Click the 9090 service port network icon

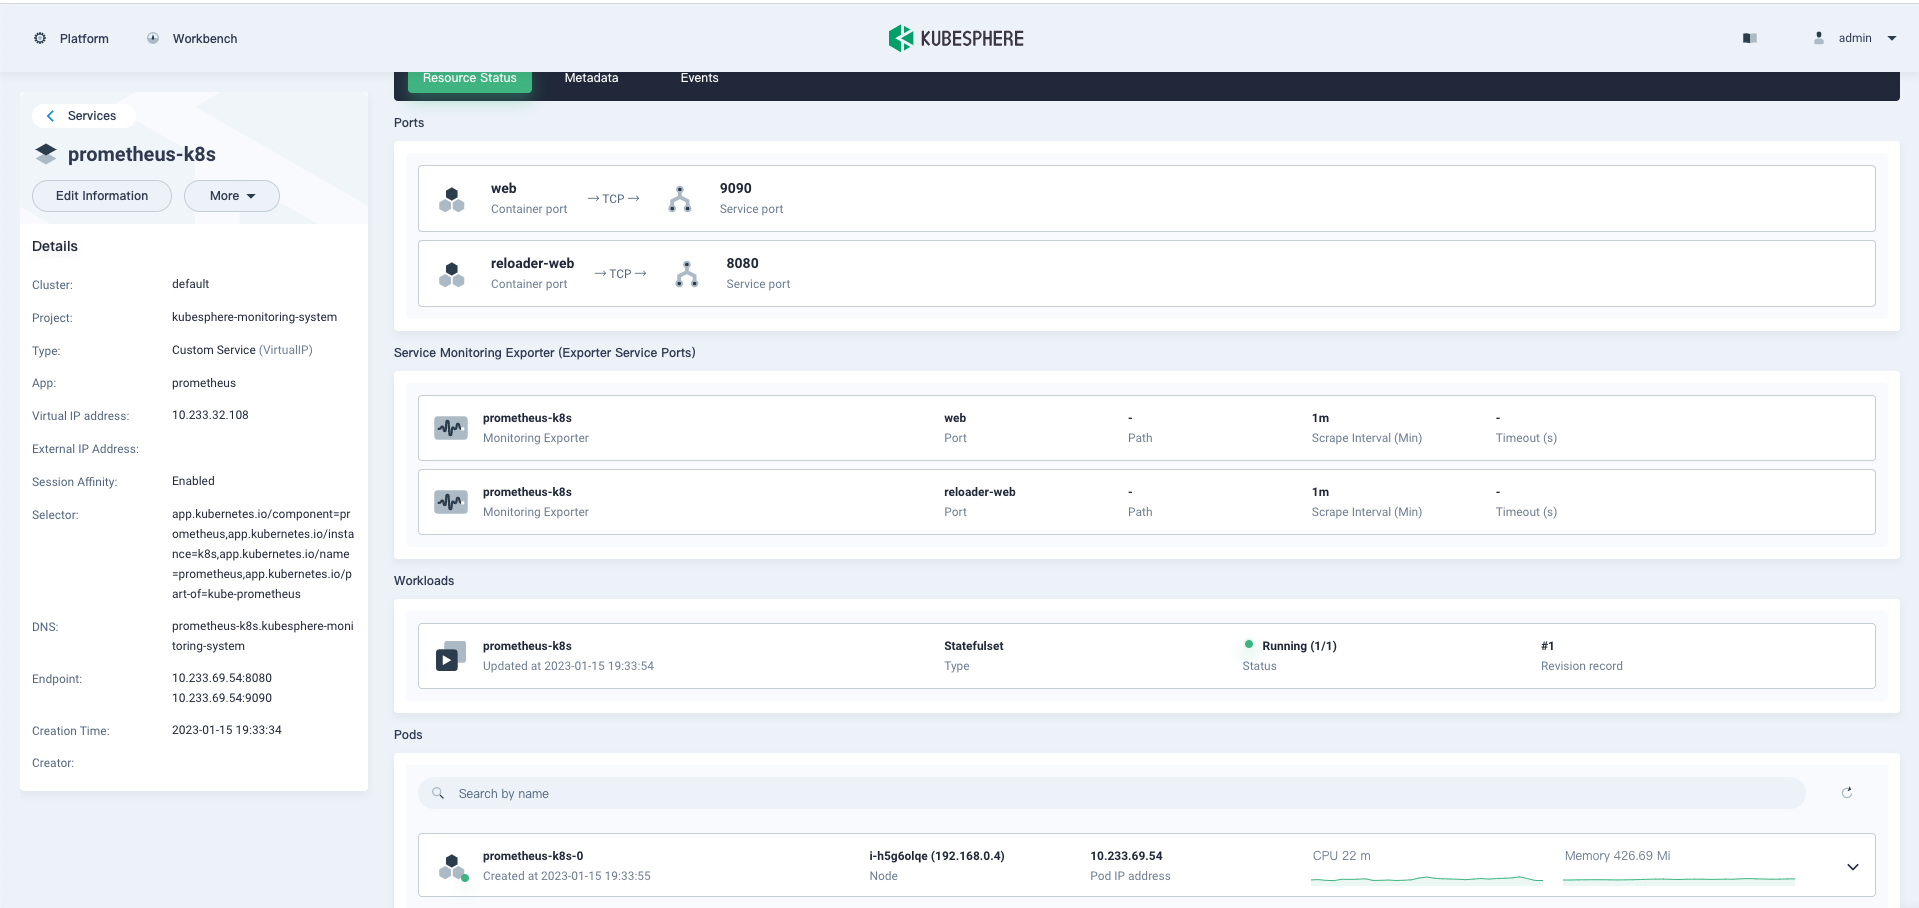pos(680,199)
